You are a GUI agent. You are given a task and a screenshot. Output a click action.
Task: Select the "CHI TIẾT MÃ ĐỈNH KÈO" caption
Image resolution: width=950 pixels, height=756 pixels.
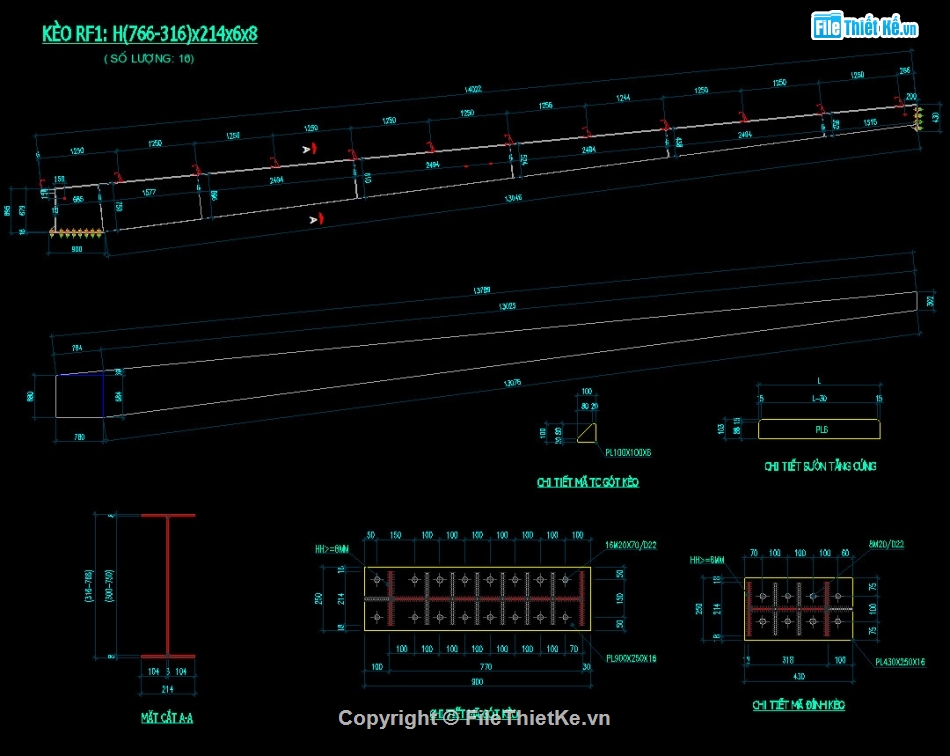[799, 705]
